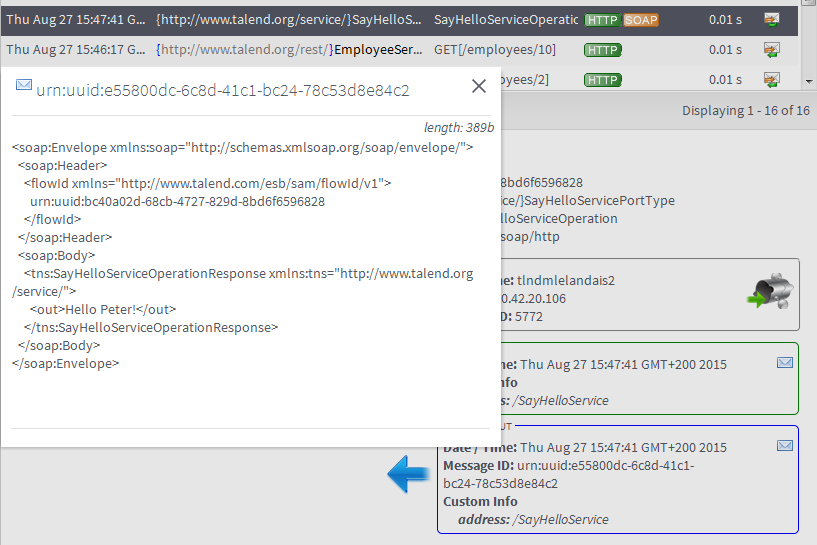Click the blue left arrow flow indicator
The image size is (817, 545).
click(408, 474)
